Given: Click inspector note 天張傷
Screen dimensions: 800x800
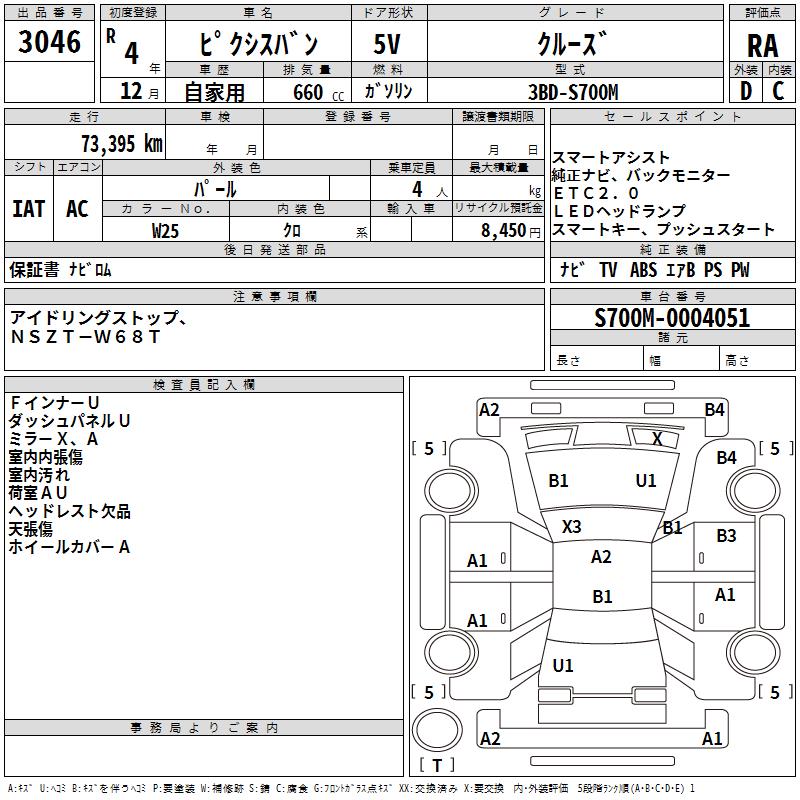Looking at the screenshot, I should tap(30, 529).
